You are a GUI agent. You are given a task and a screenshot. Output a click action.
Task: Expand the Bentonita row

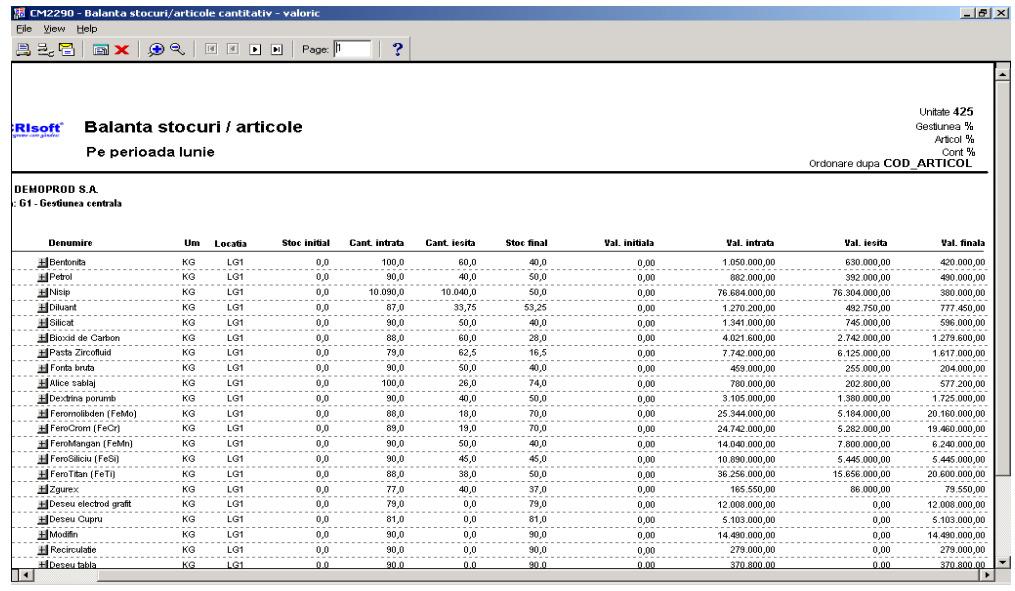43,262
